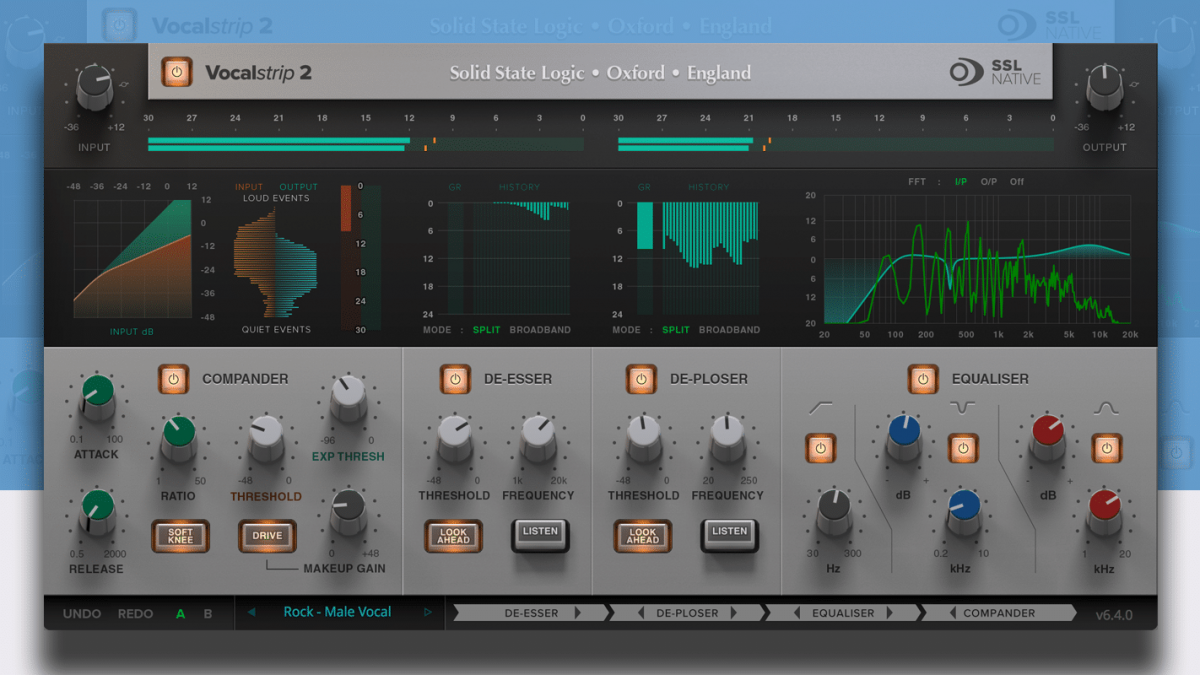Click the compander Input dB transfer curve
Image resolution: width=1200 pixels, height=675 pixels.
click(x=131, y=261)
